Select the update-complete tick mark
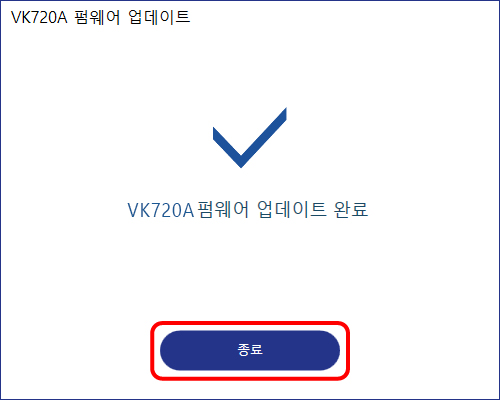 250,138
